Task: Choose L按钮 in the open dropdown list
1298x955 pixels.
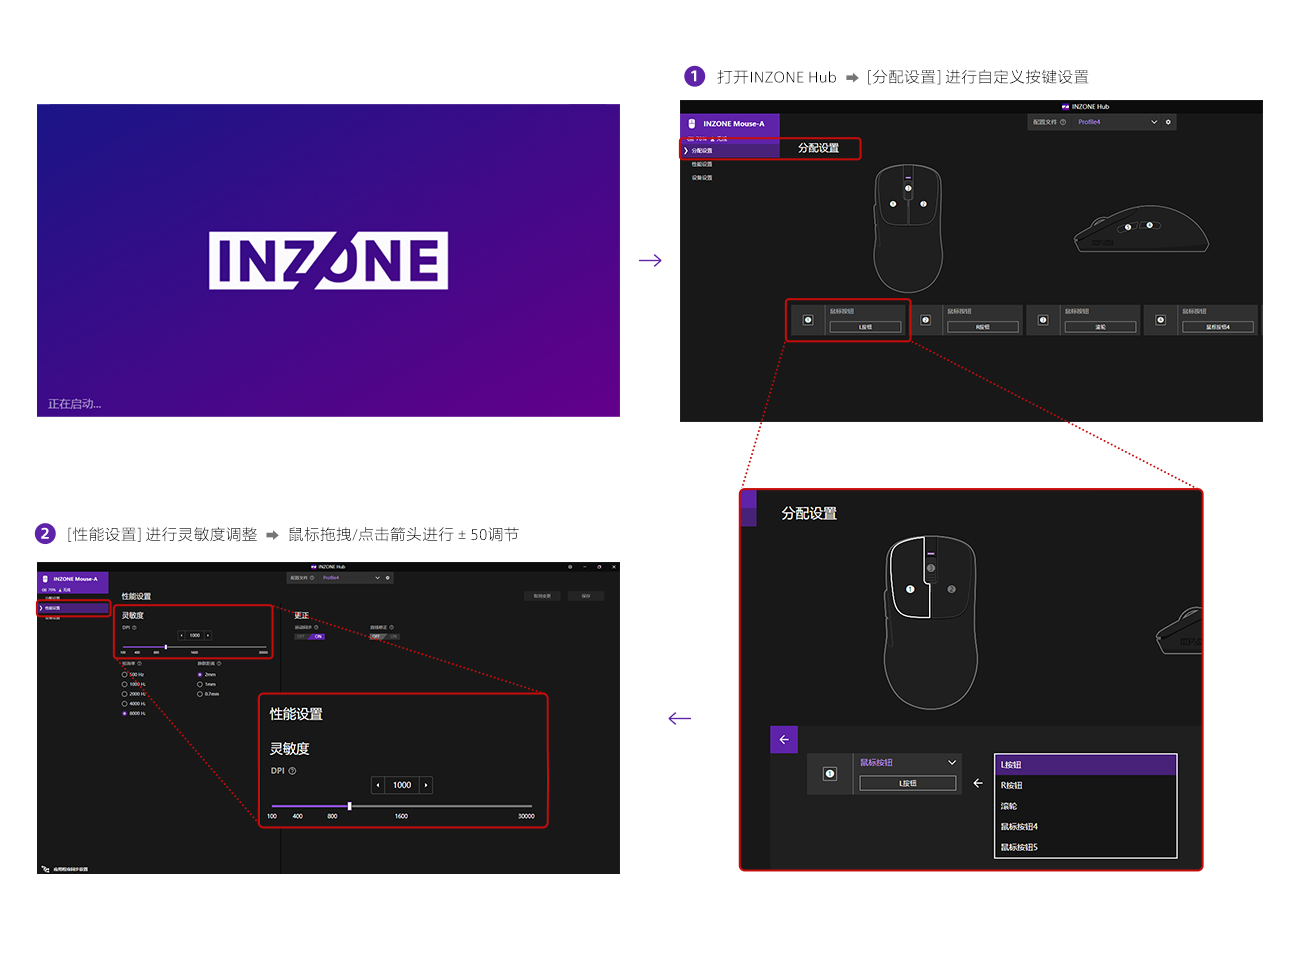Action: (1086, 765)
